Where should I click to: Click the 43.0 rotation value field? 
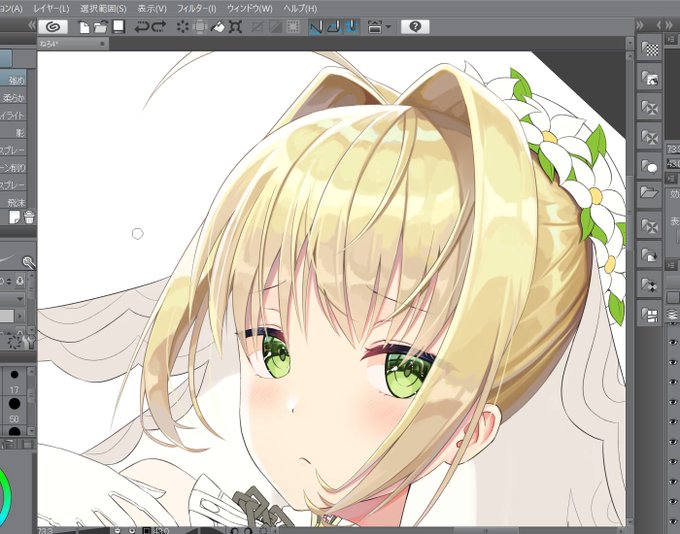(673, 164)
